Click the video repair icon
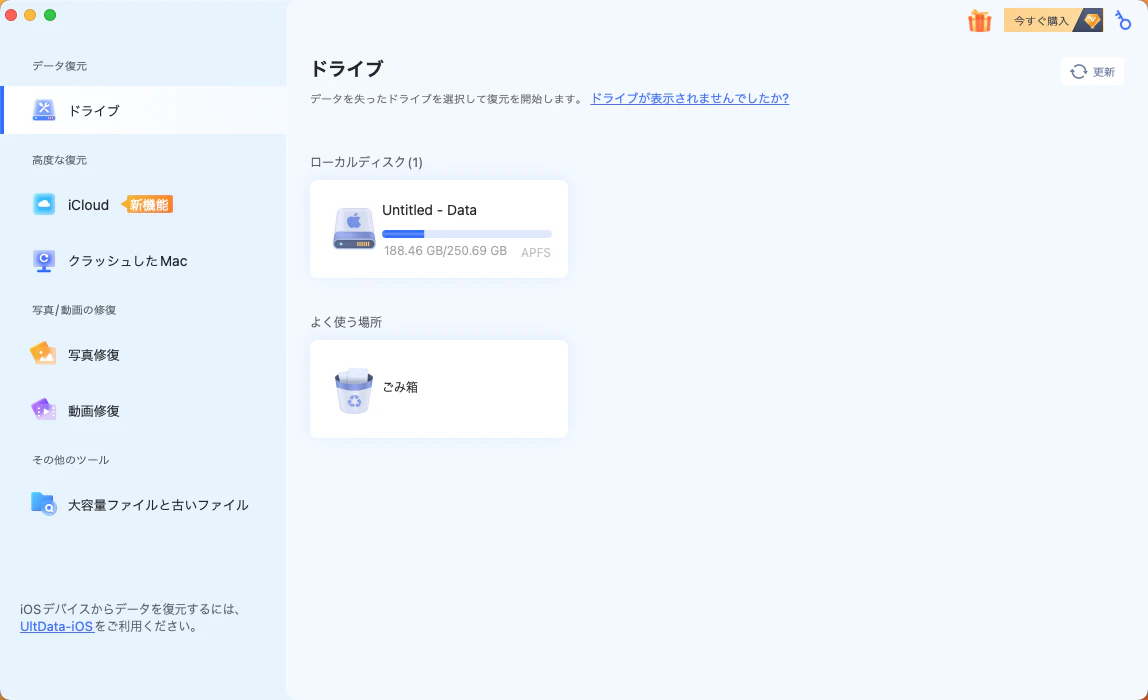Screen dimensions: 1148x700 (x=43, y=410)
